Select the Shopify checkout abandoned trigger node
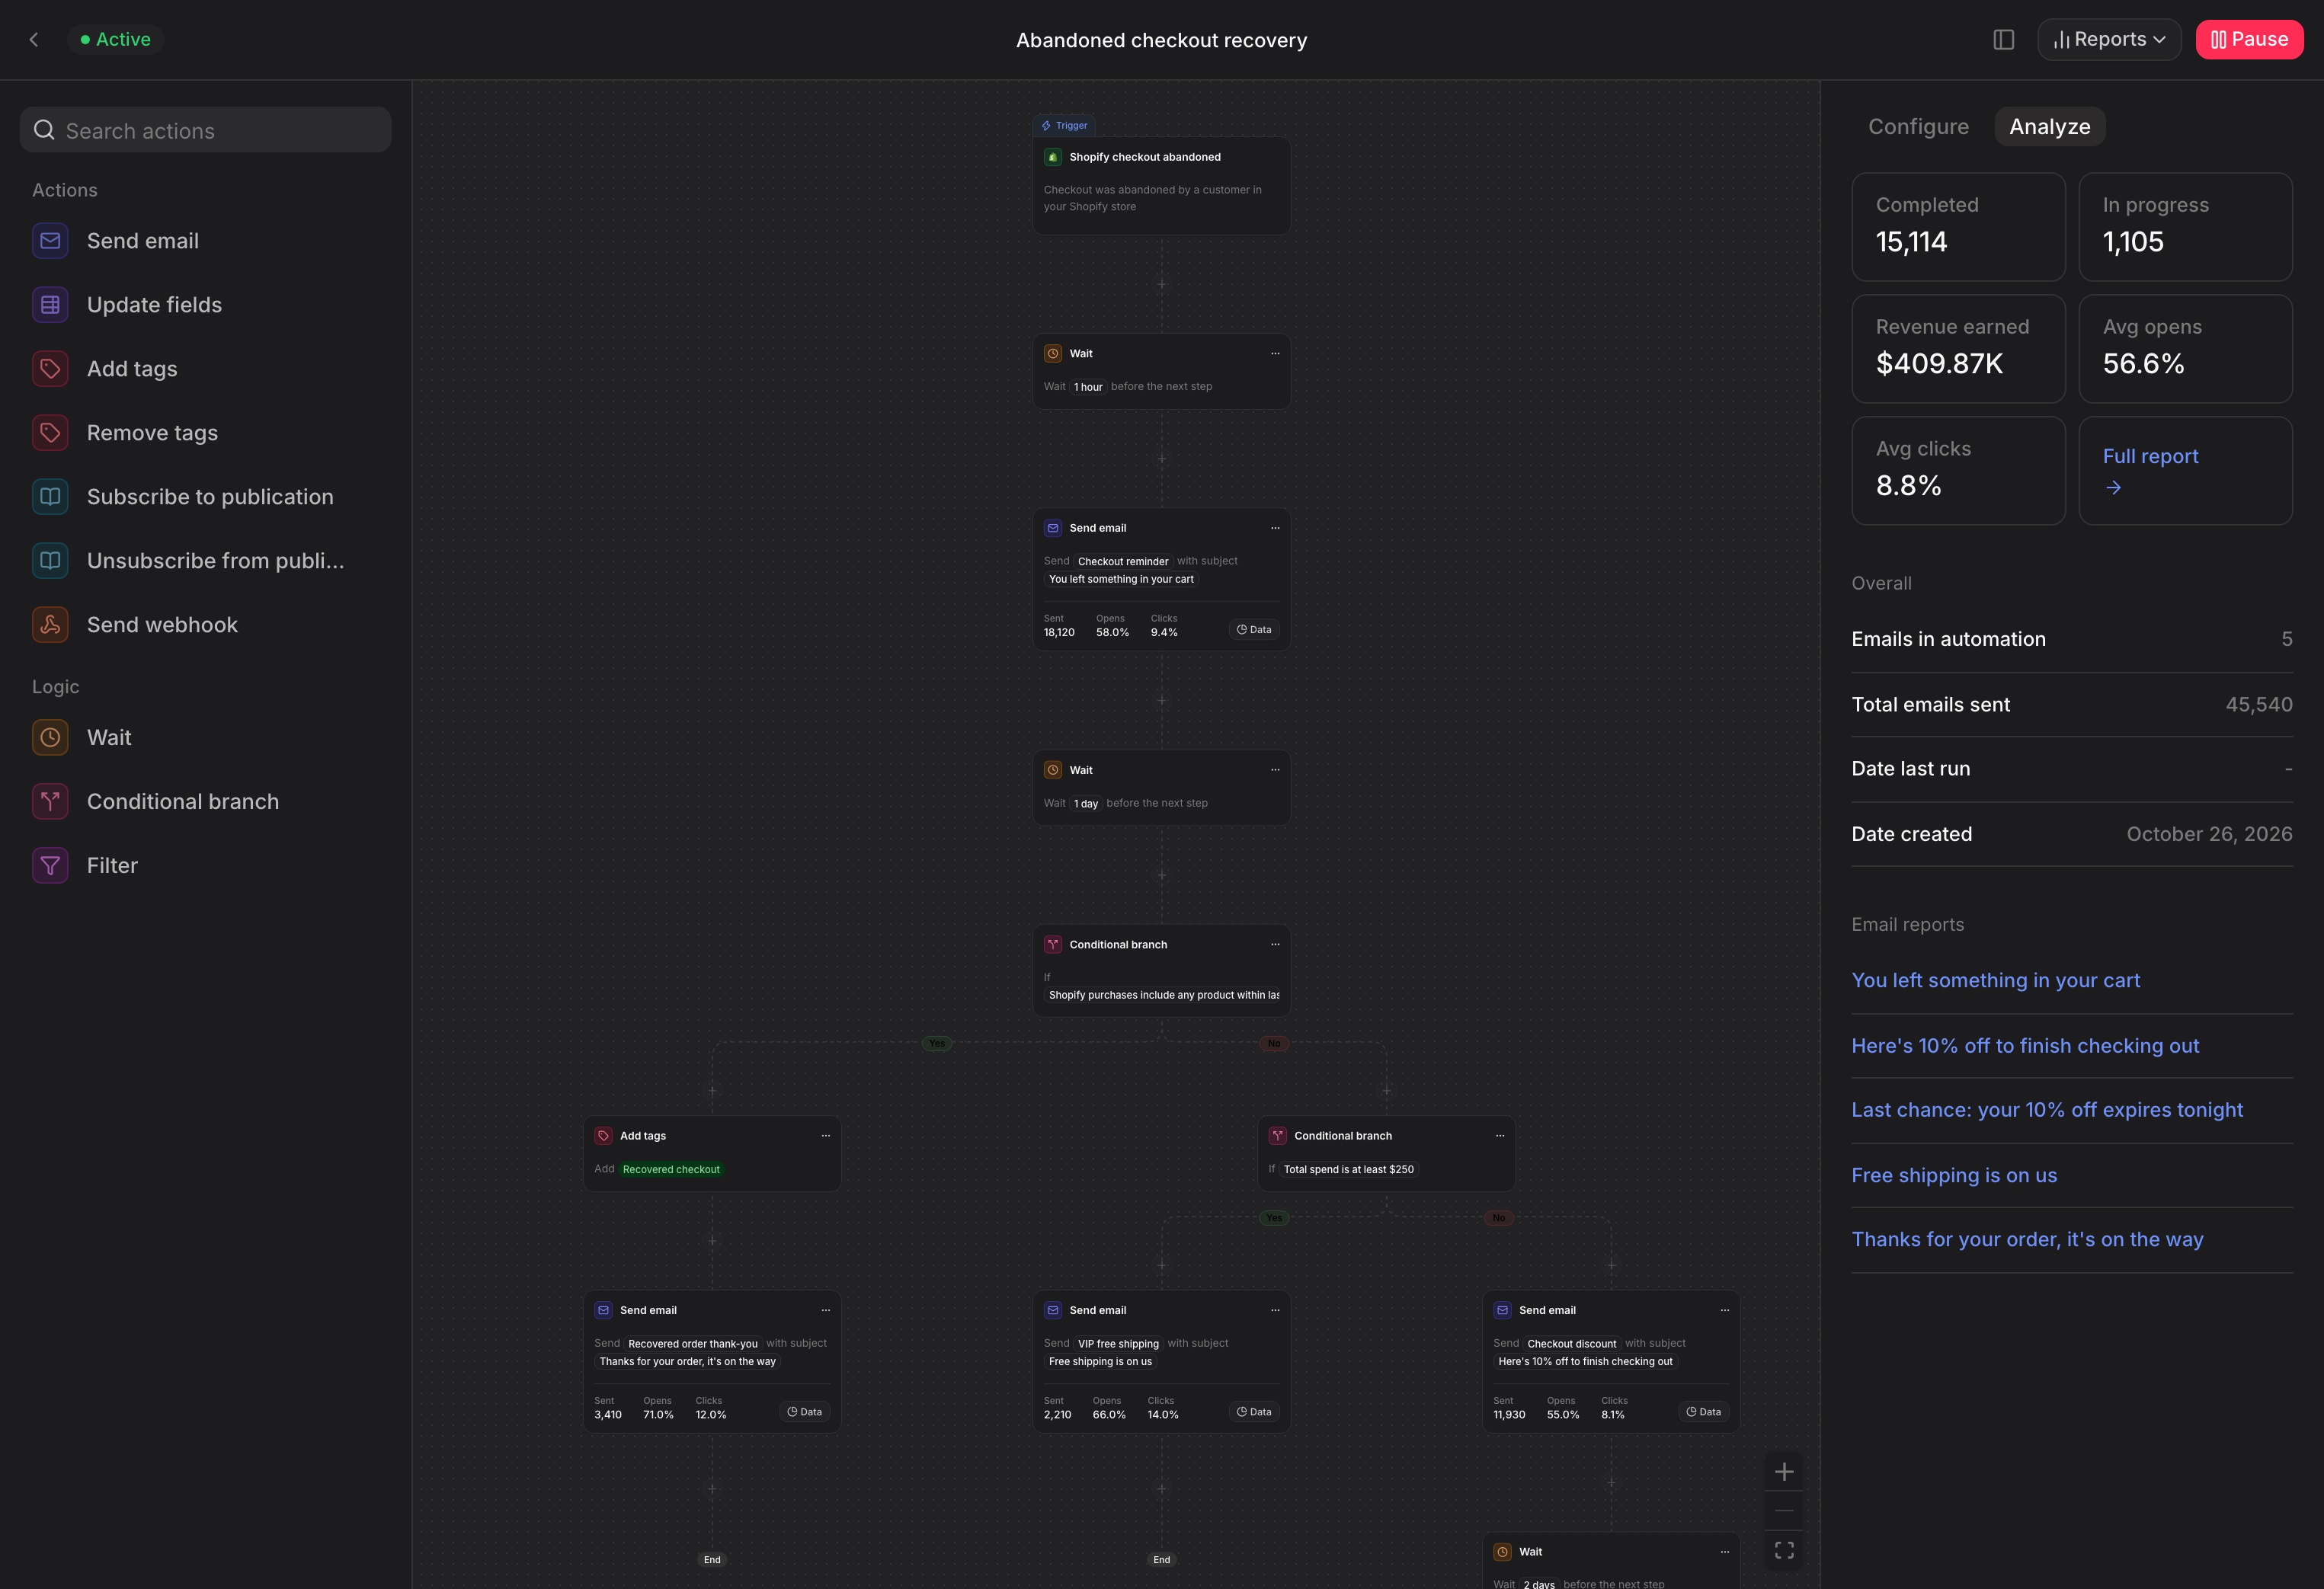The width and height of the screenshot is (2324, 1589). (x=1161, y=186)
